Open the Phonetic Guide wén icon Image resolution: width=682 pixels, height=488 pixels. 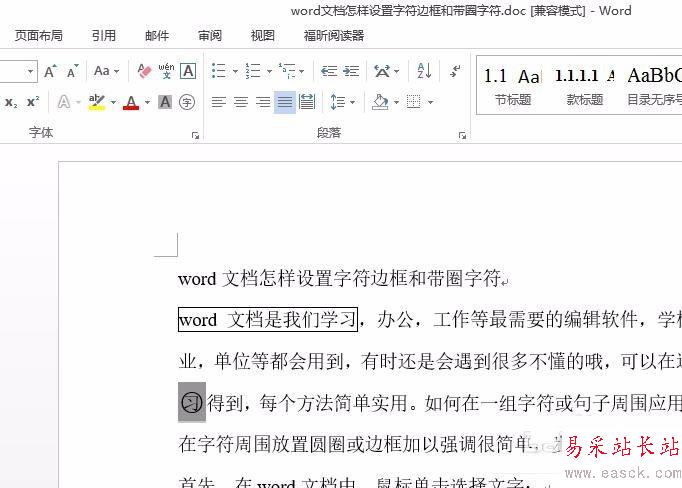coord(166,71)
